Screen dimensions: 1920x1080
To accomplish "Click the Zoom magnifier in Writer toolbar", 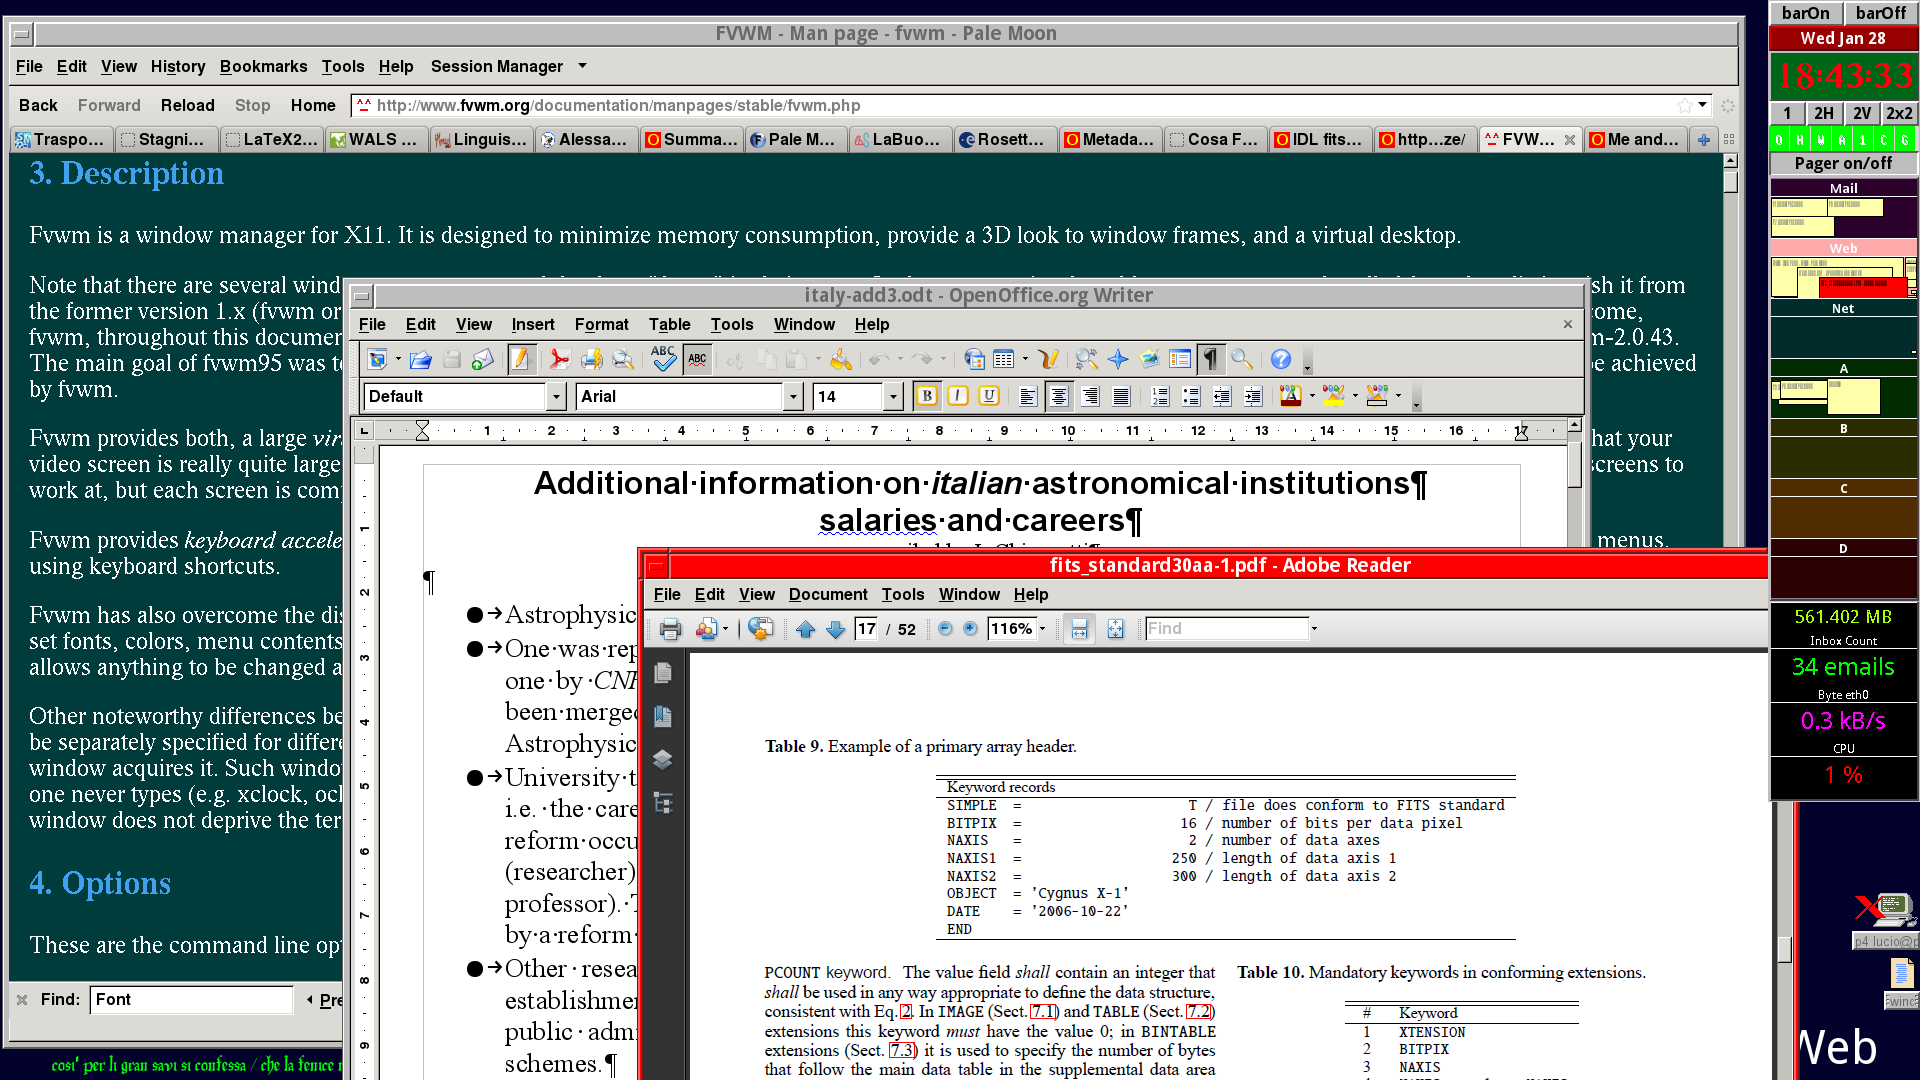I will 1242,360.
